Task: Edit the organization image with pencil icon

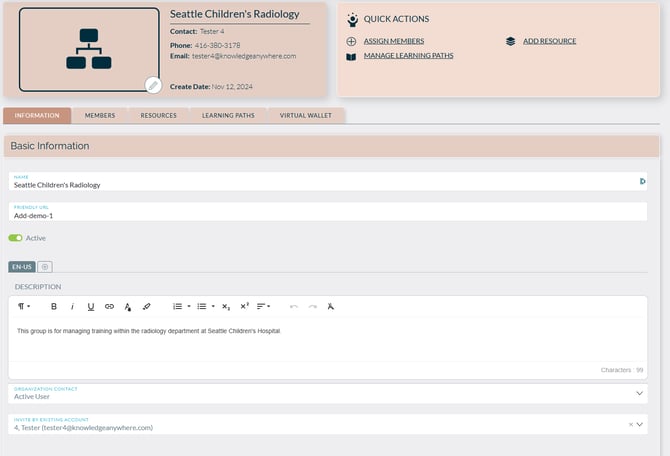Action: (153, 85)
